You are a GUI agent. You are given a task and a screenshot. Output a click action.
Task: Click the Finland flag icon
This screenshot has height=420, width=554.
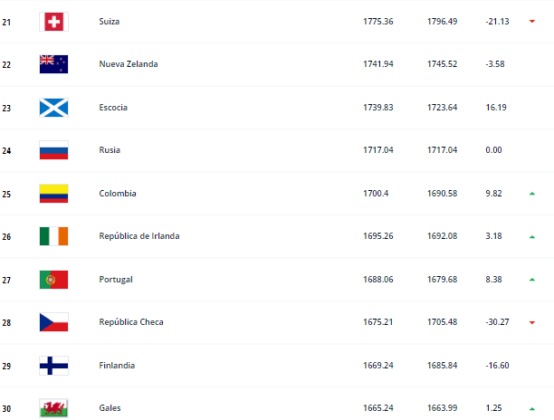click(54, 366)
